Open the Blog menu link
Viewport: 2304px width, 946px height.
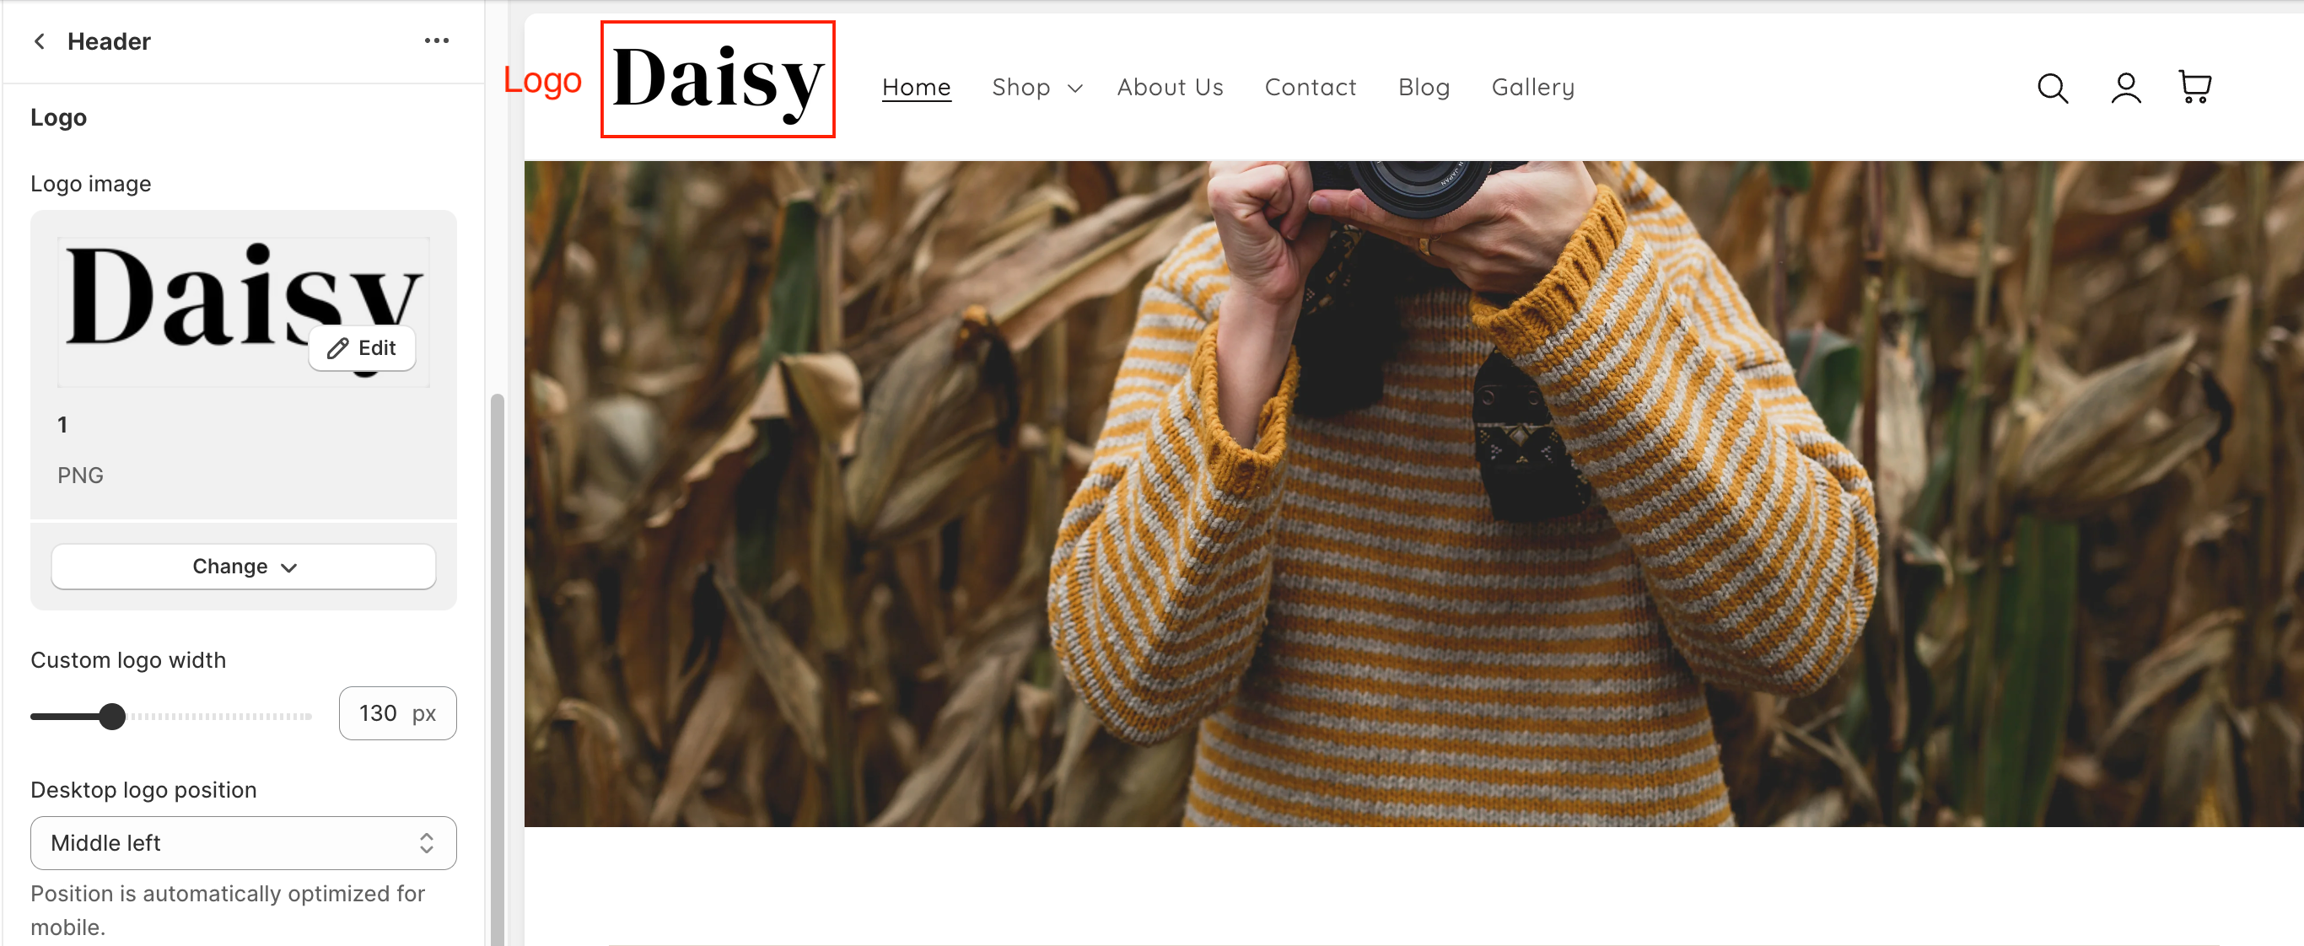tap(1424, 87)
